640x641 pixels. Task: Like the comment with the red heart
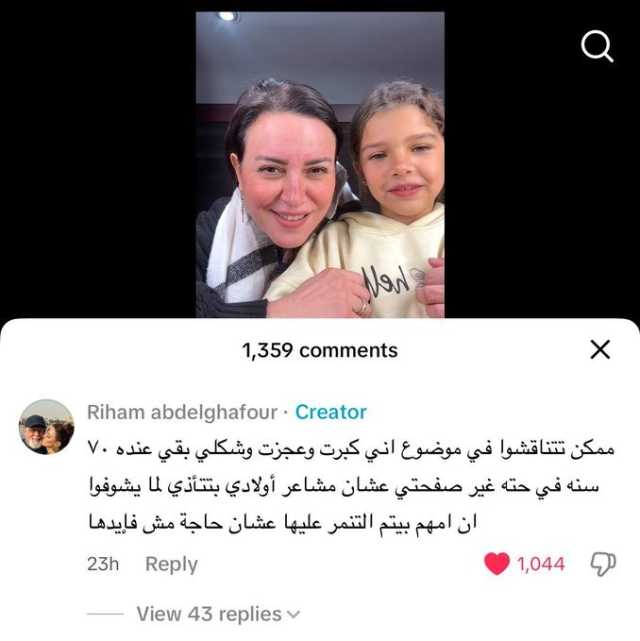[497, 564]
